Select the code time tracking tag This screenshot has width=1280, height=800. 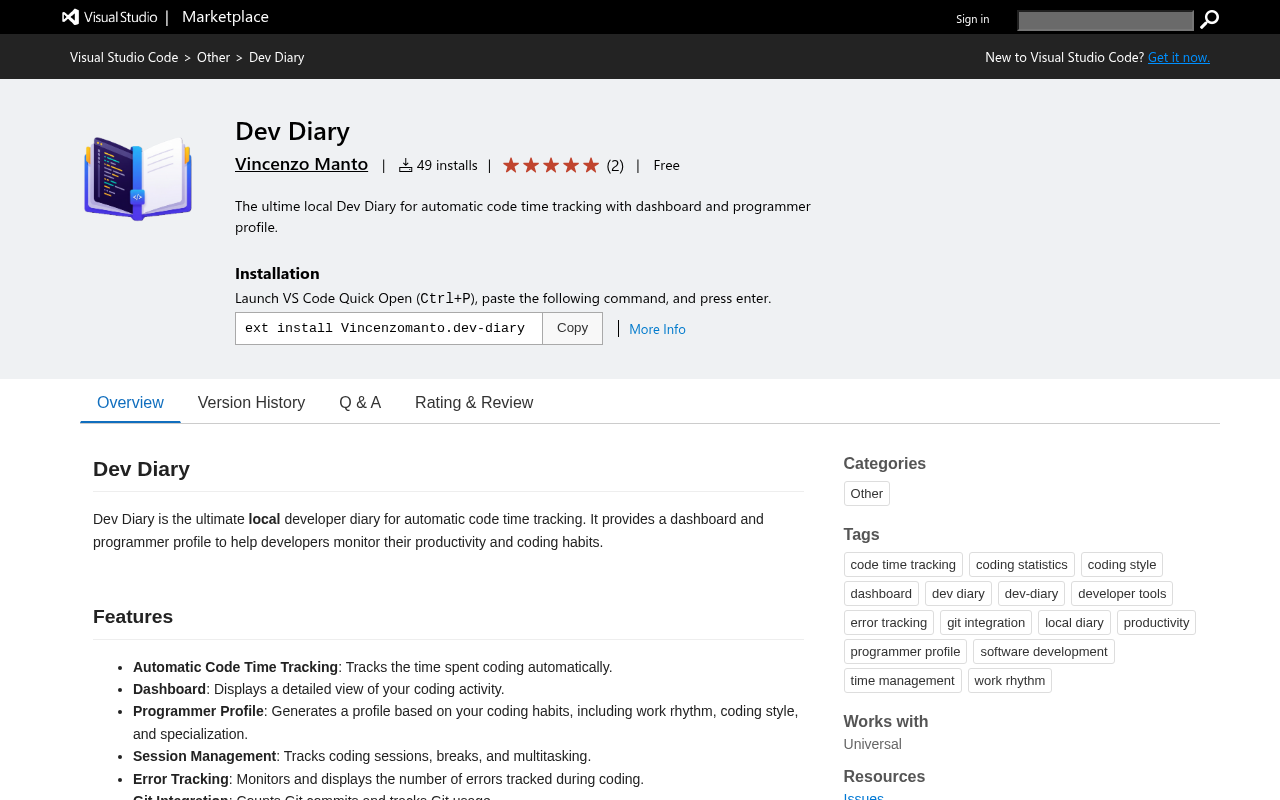[x=903, y=565]
